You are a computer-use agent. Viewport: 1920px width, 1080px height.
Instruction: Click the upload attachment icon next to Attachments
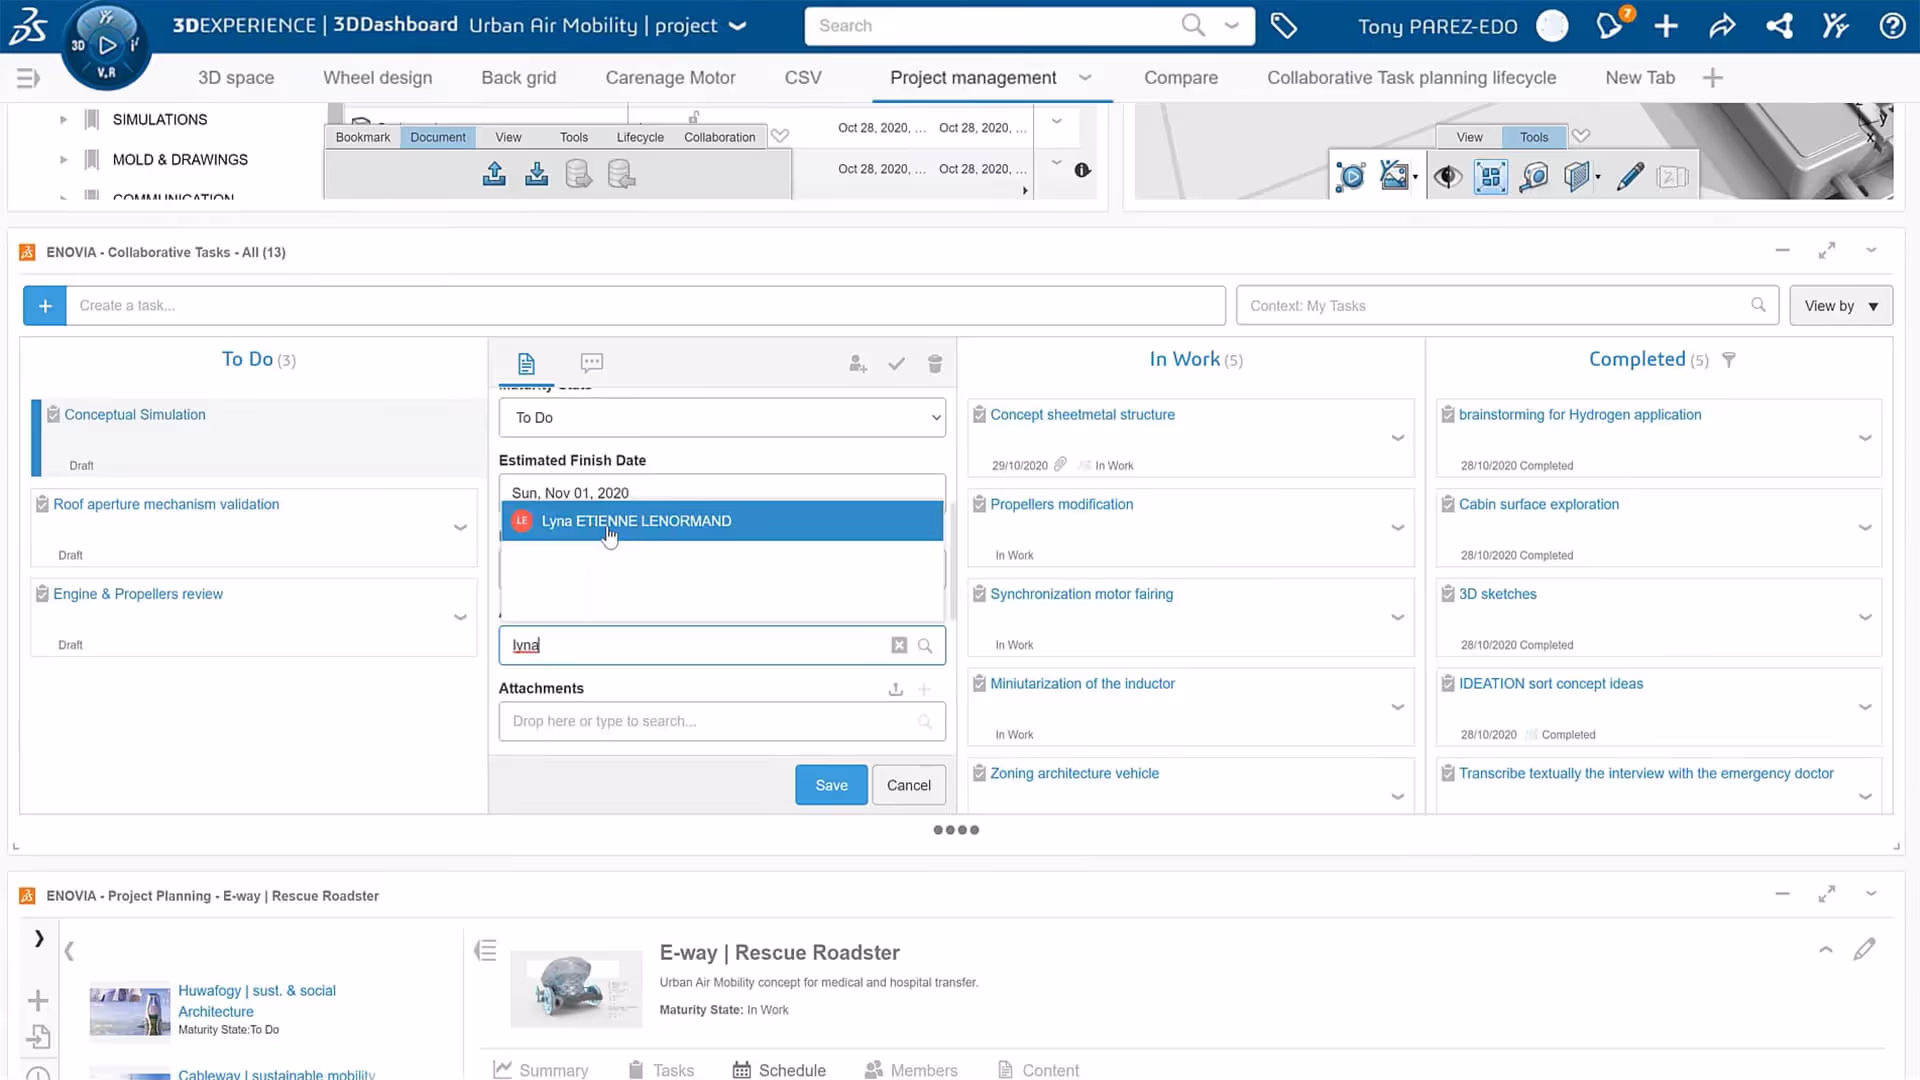(896, 689)
